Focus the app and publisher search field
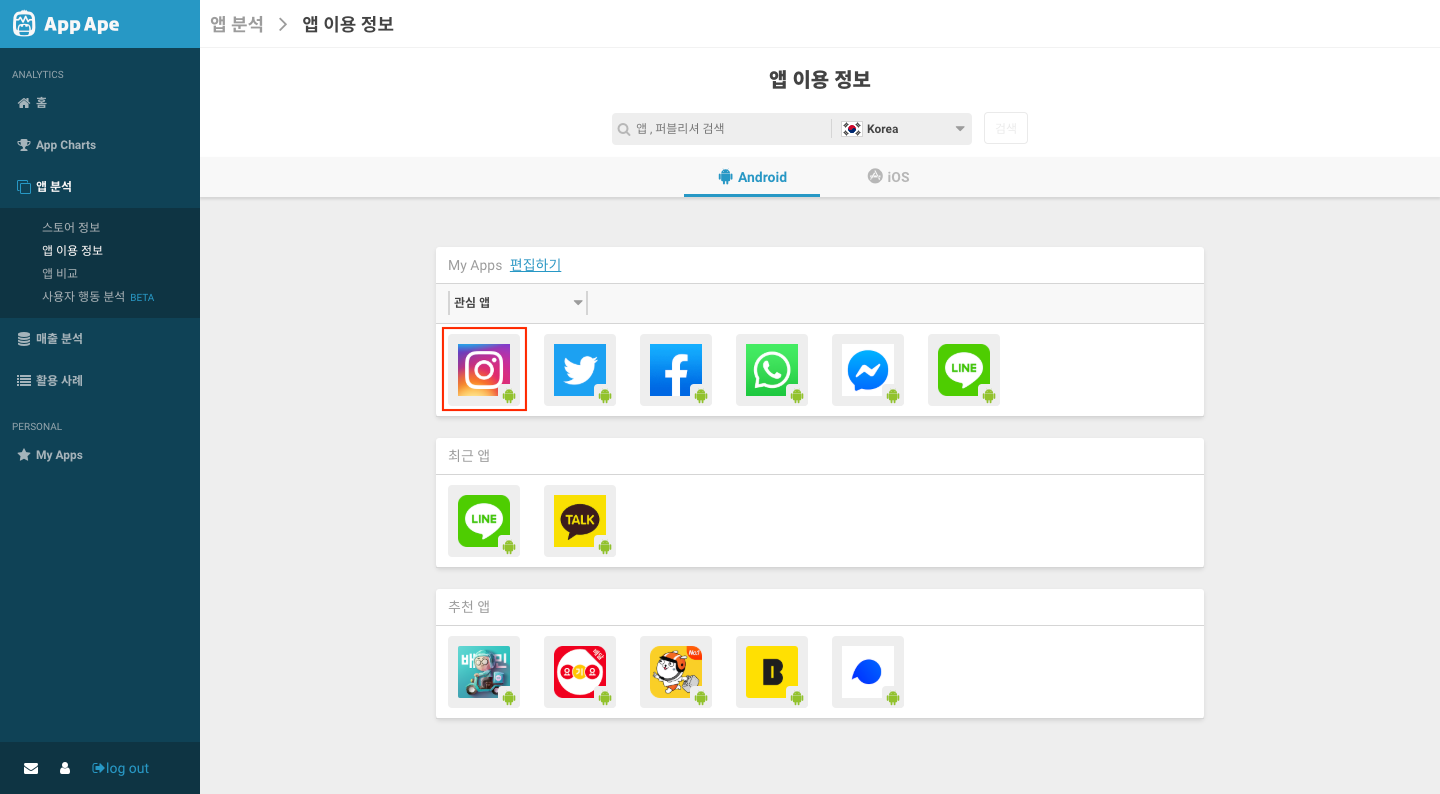1440x794 pixels. click(722, 129)
